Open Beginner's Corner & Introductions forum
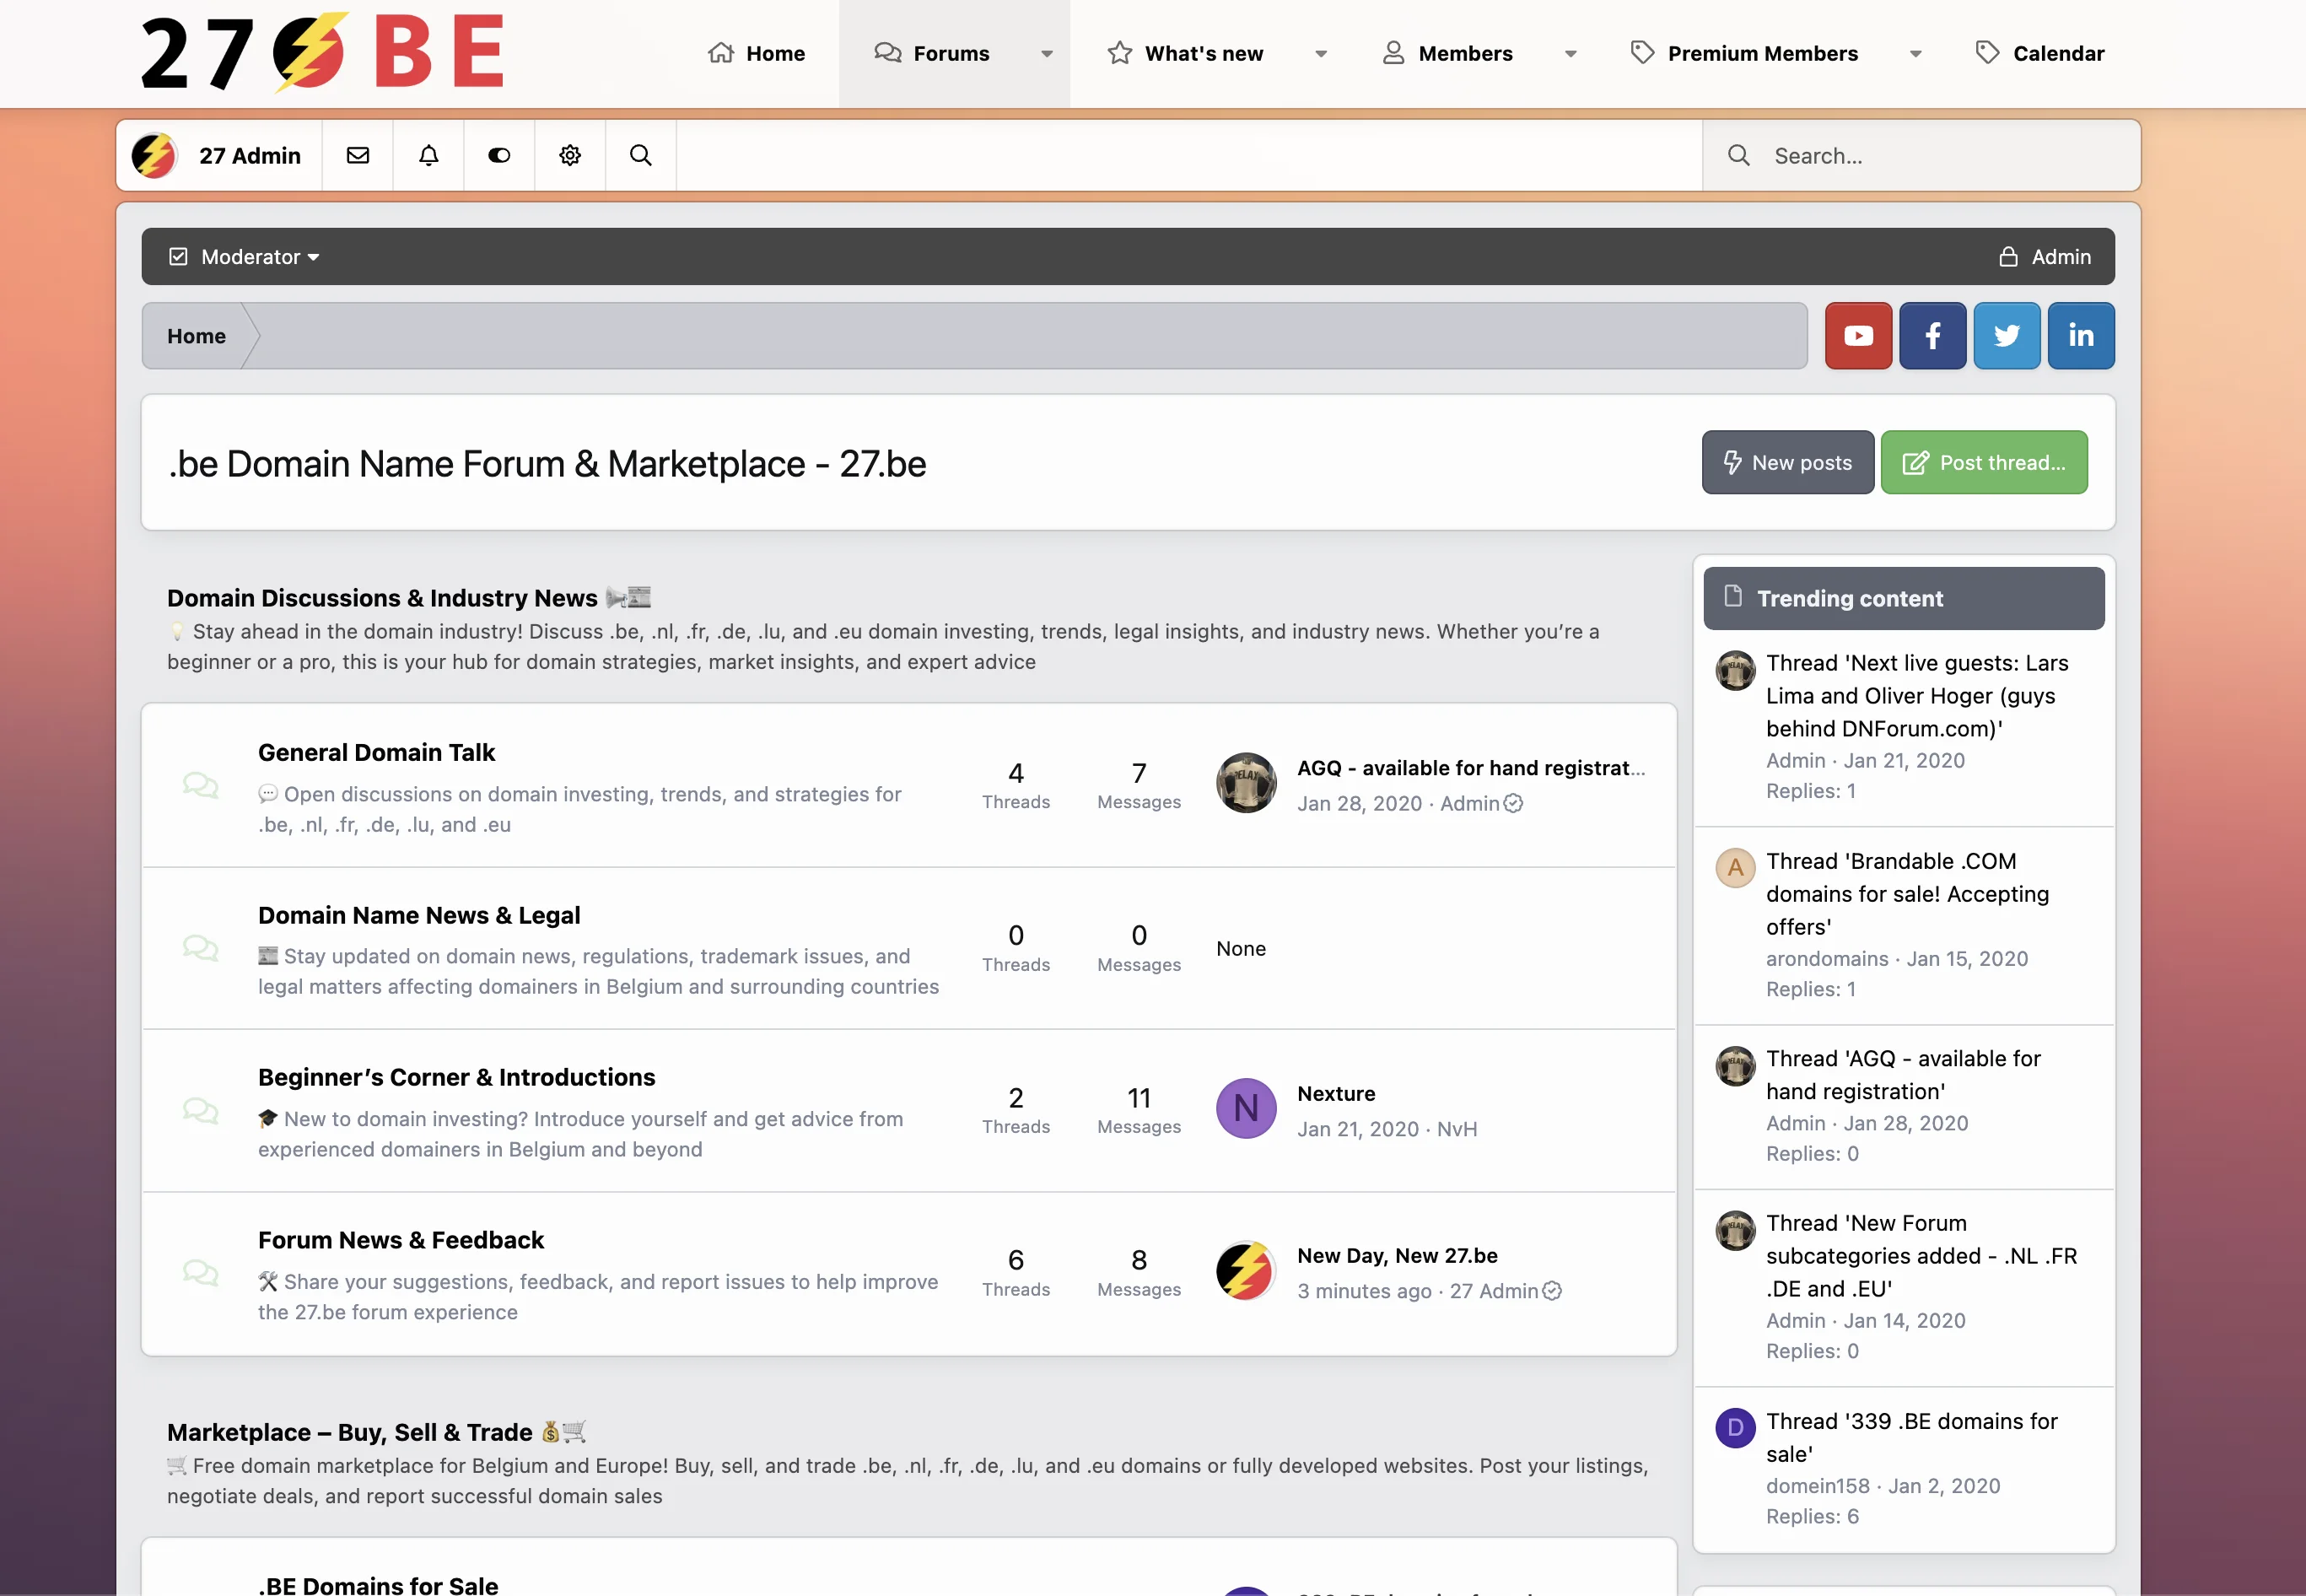 click(457, 1077)
